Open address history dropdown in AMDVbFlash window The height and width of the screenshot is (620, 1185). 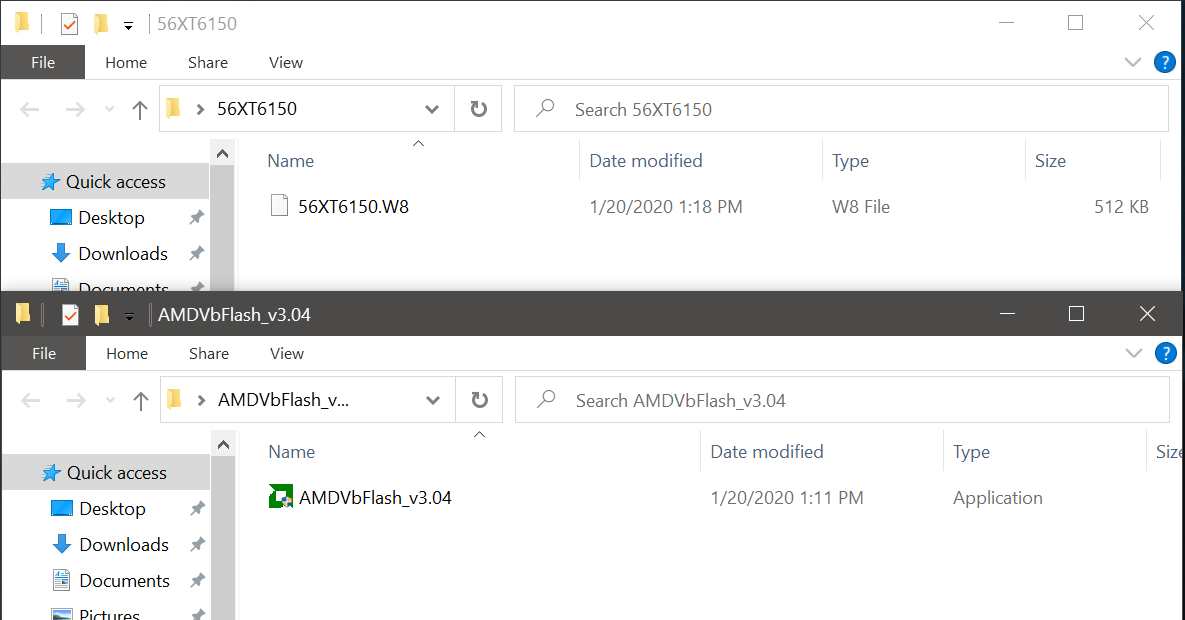coord(432,400)
